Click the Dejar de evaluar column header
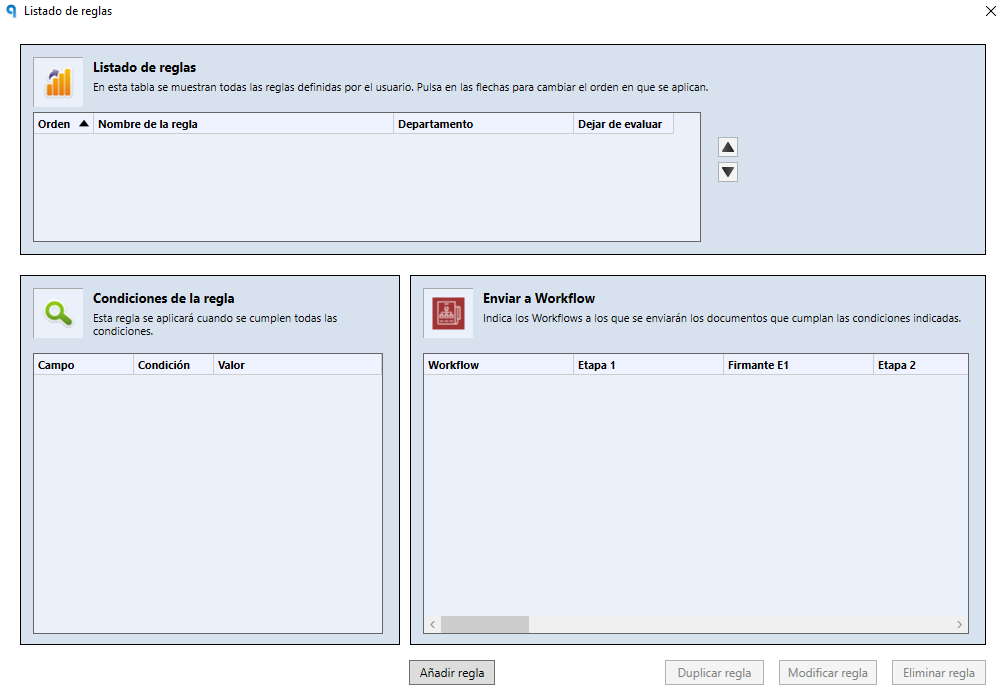Viewport: 1000px width, 690px height. [x=623, y=124]
